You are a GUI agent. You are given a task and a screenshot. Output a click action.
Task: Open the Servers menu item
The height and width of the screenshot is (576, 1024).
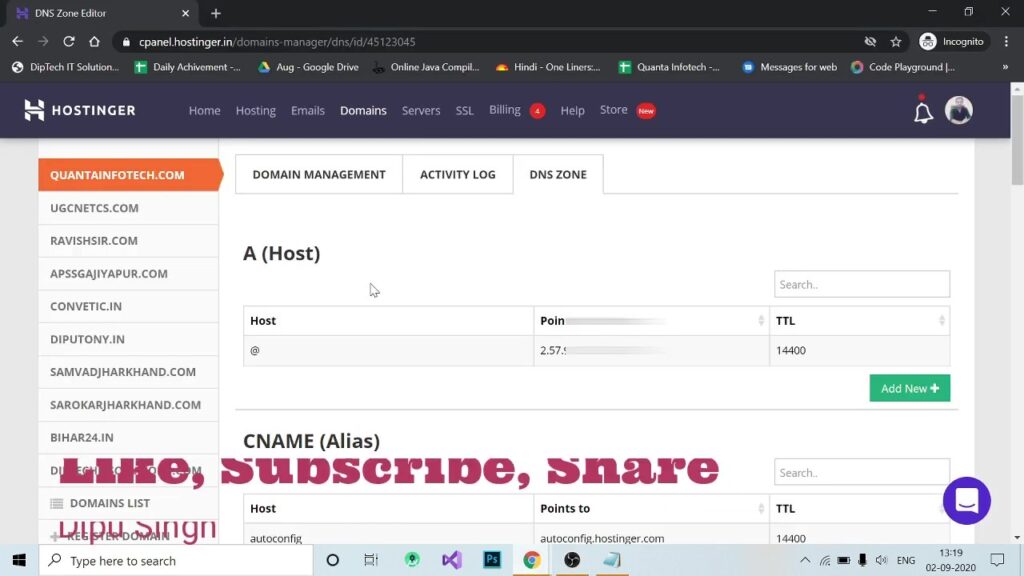(421, 110)
